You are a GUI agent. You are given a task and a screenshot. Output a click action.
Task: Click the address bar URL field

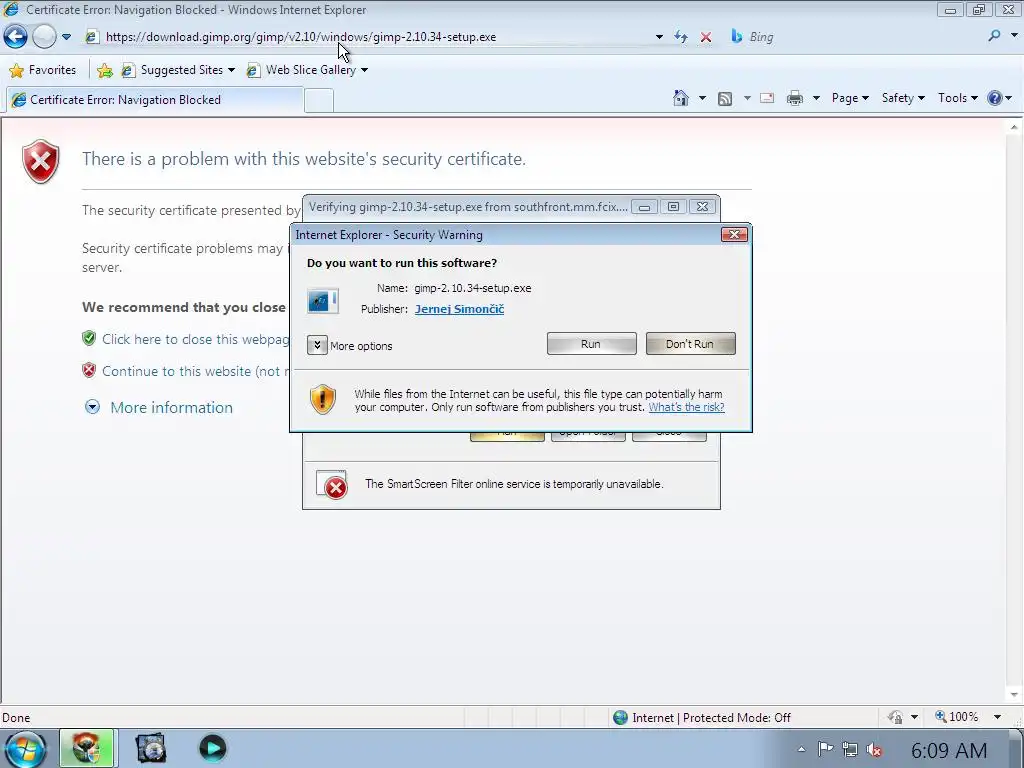click(x=372, y=37)
